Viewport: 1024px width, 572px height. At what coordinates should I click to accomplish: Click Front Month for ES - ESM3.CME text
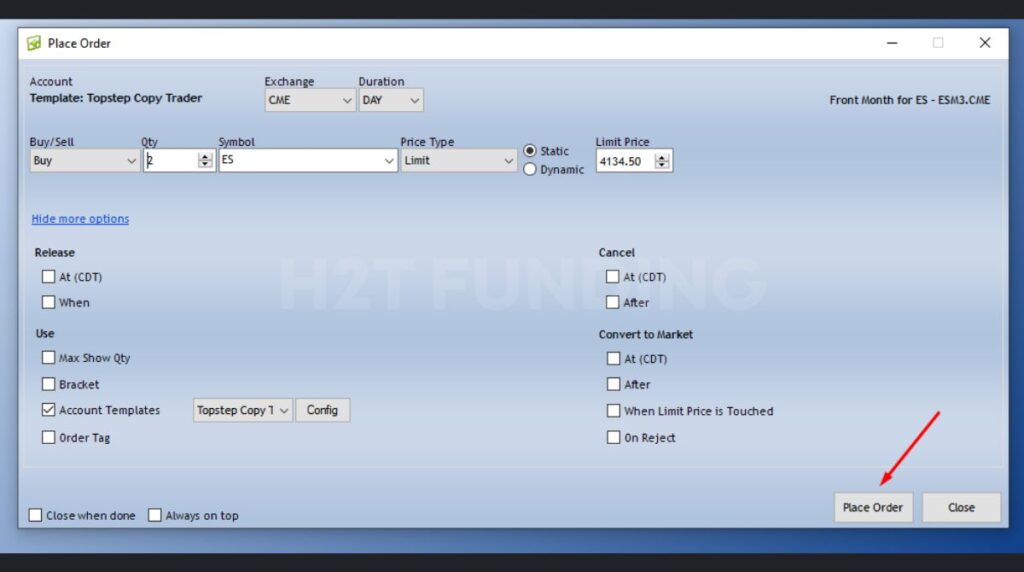910,100
